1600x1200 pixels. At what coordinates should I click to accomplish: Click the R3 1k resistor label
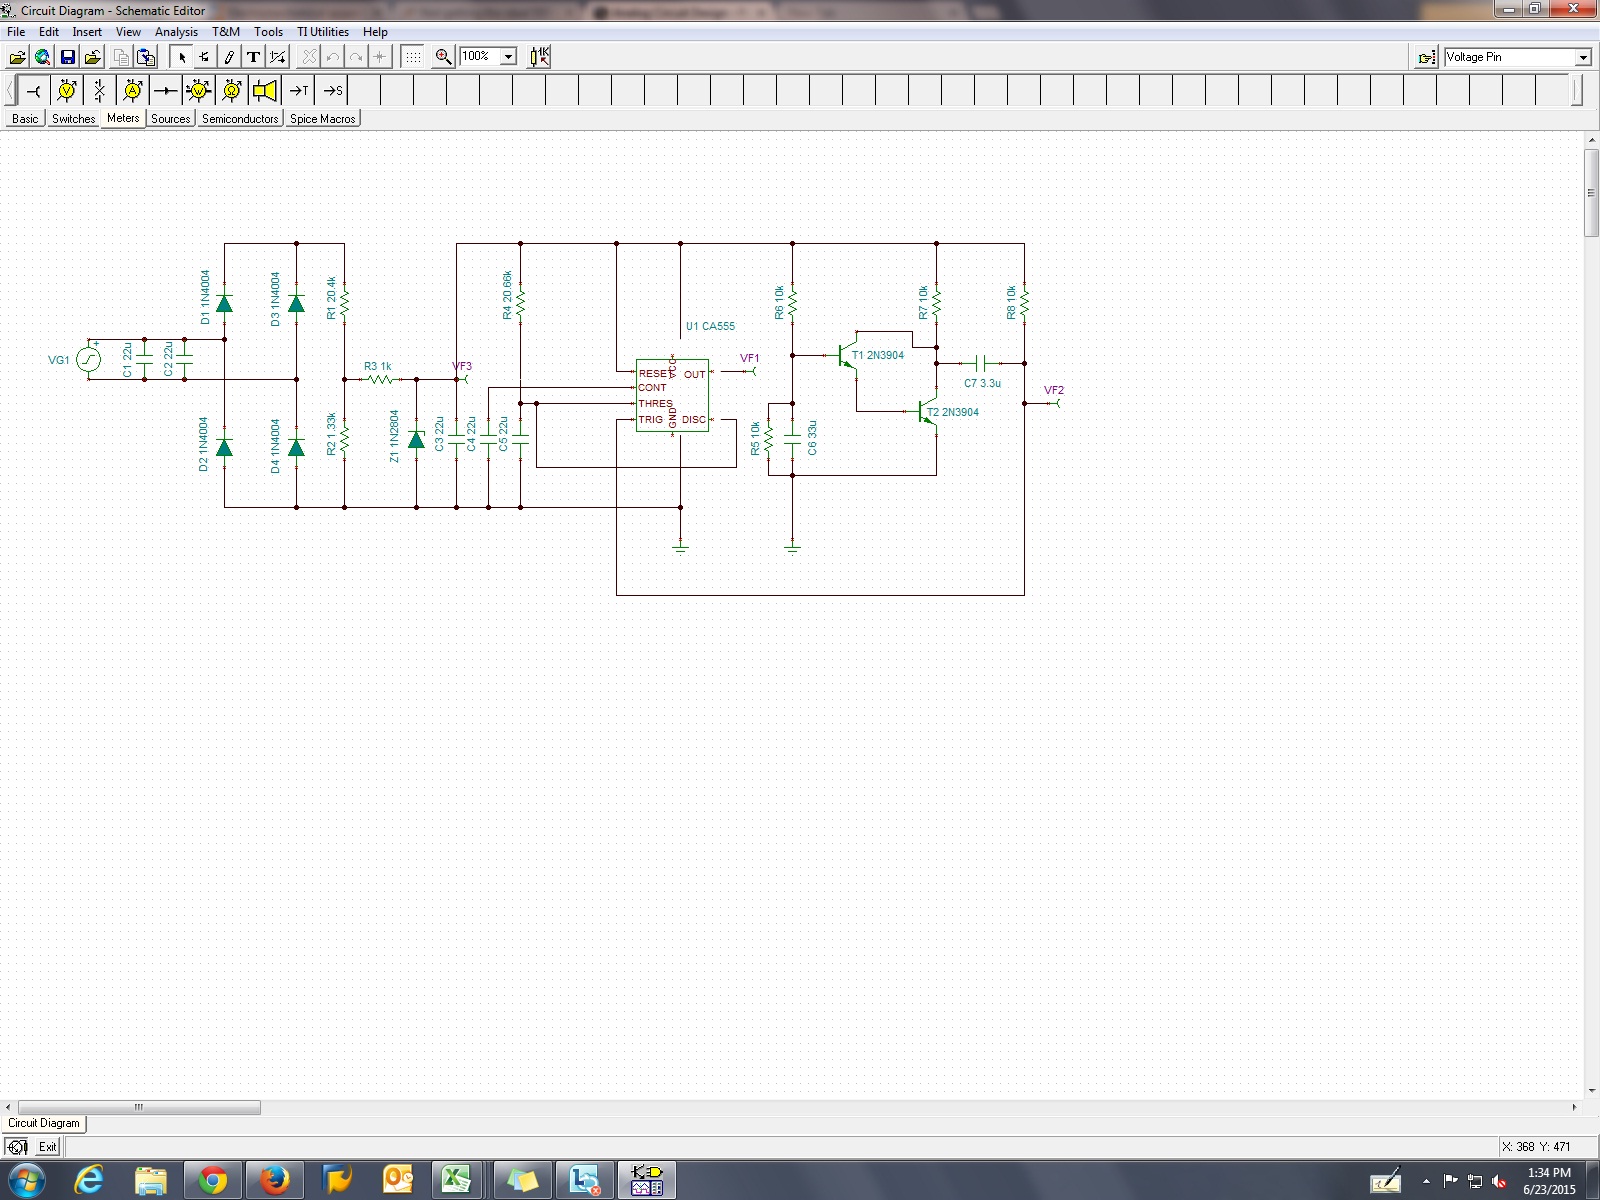click(x=378, y=367)
